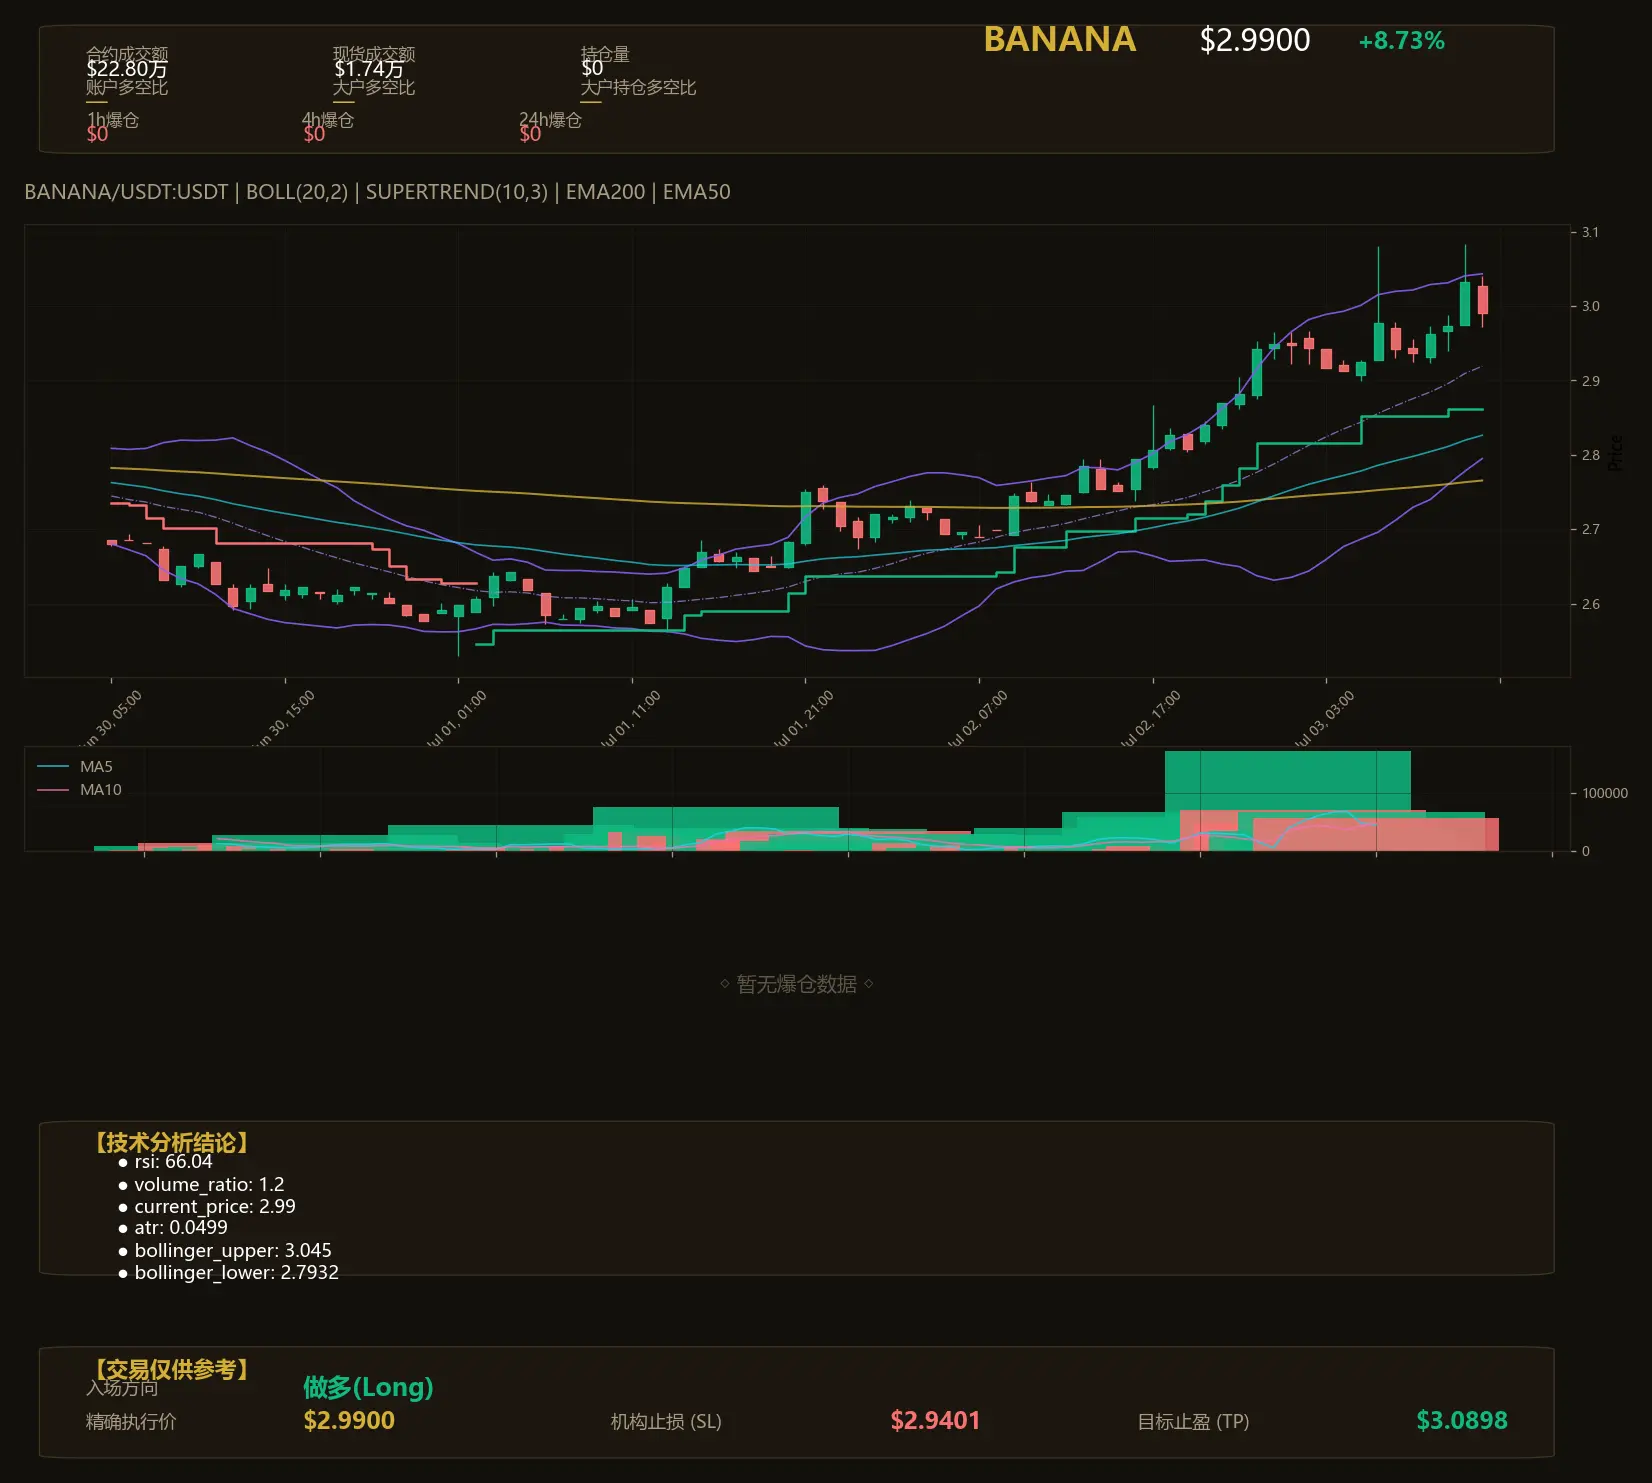Click the 1h爆仓 liquidation label

[113, 120]
